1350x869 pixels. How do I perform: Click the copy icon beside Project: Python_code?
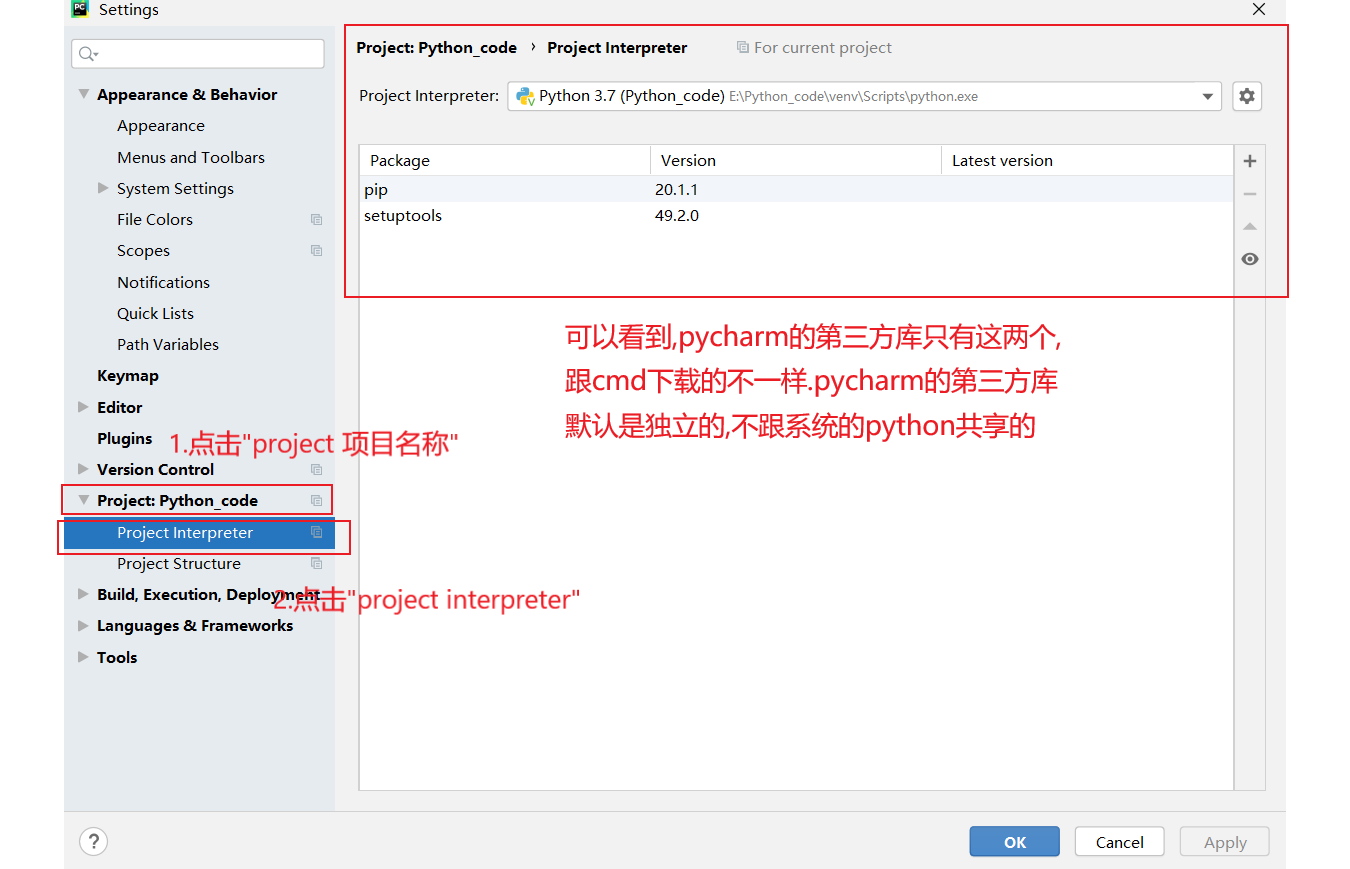click(316, 501)
